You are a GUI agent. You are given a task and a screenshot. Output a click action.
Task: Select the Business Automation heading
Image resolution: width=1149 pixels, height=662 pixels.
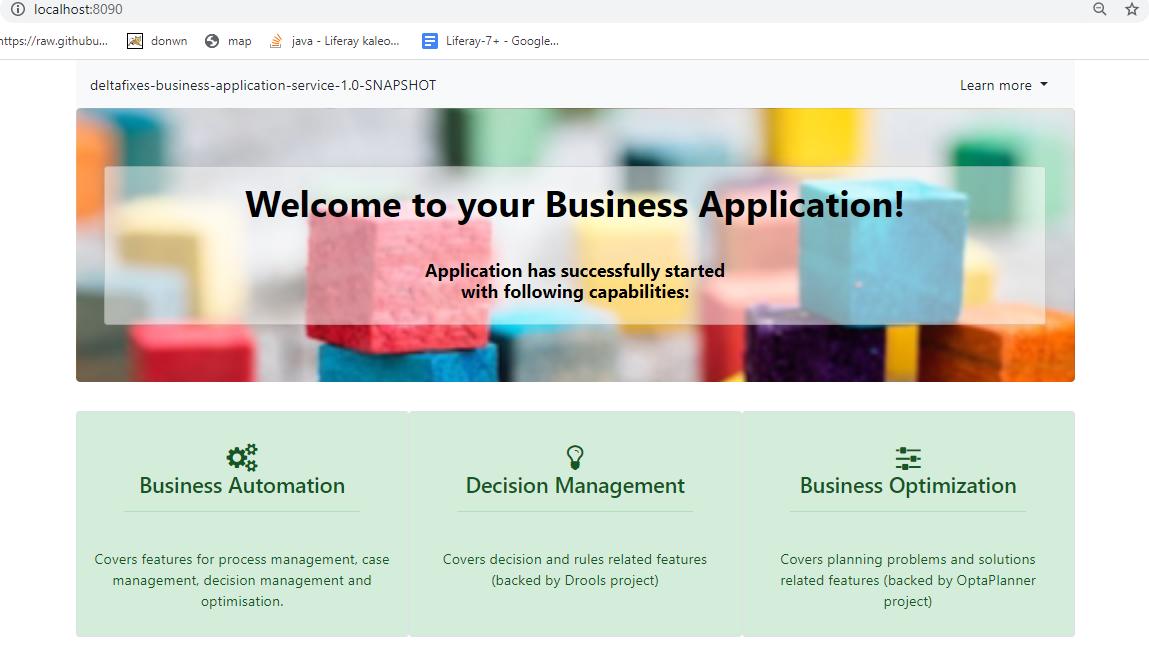242,486
